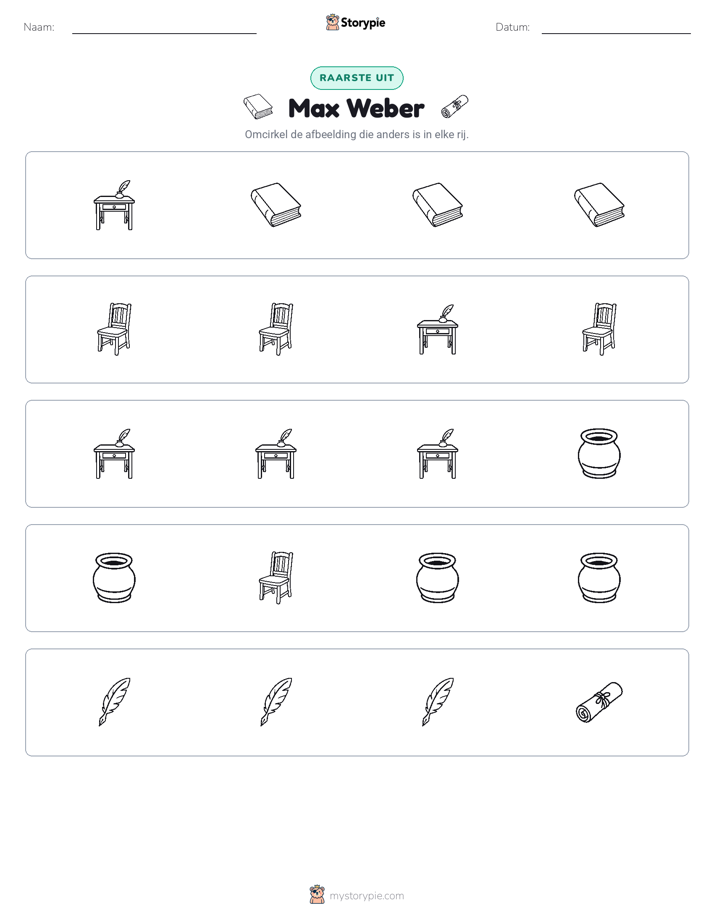Open the mystorypie.com footer link
Screen dimensions: 714x924
pyautogui.click(x=357, y=895)
